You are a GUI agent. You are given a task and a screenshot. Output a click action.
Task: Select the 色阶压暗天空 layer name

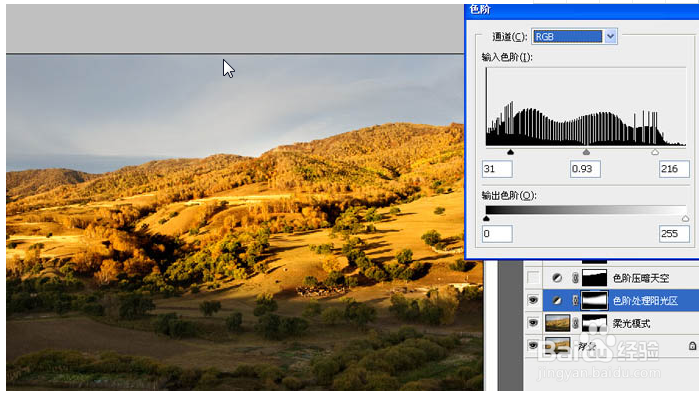pos(641,278)
